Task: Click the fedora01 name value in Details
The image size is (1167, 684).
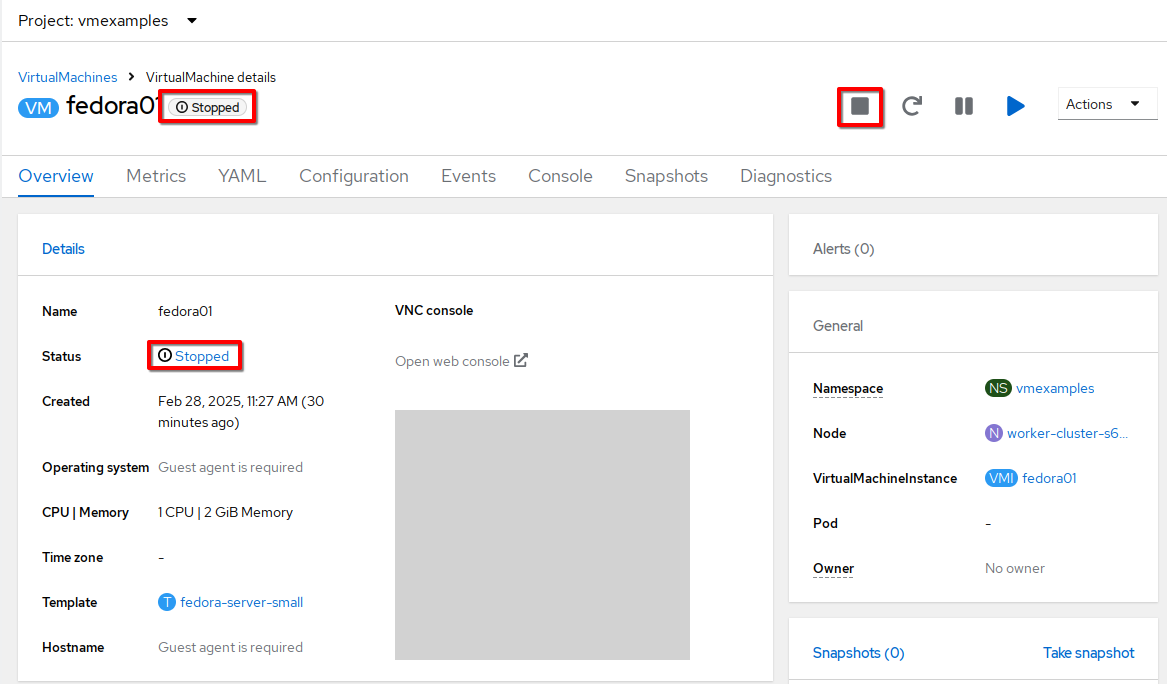Action: [x=185, y=311]
